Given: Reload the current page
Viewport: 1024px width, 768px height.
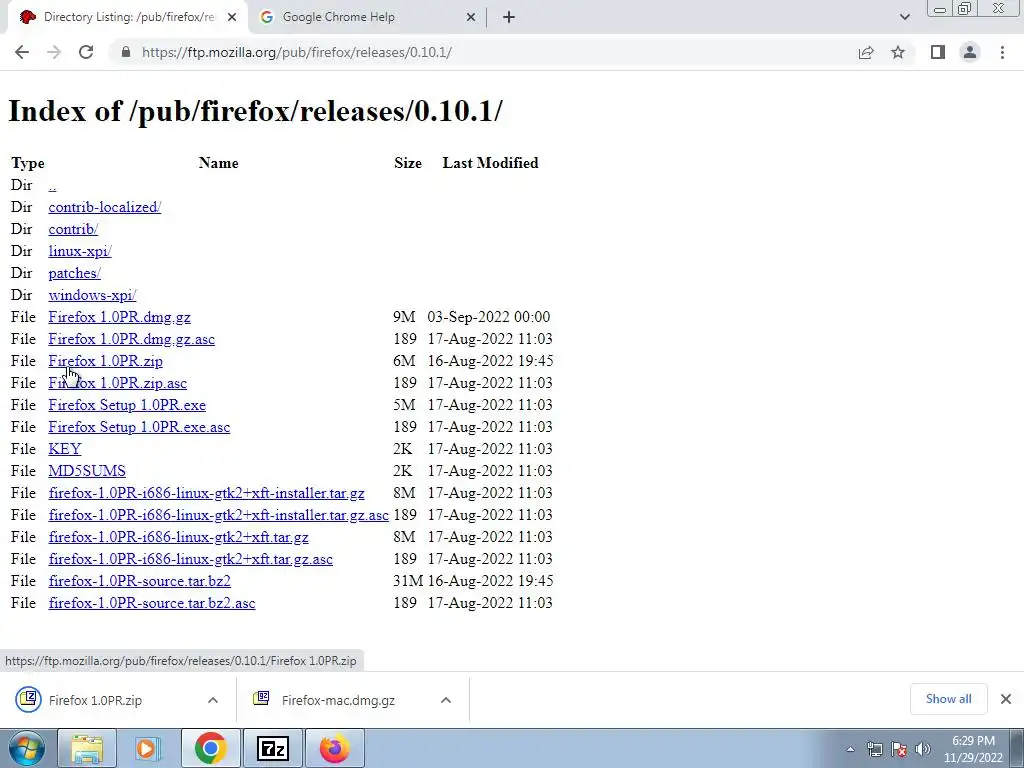Looking at the screenshot, I should coord(86,52).
